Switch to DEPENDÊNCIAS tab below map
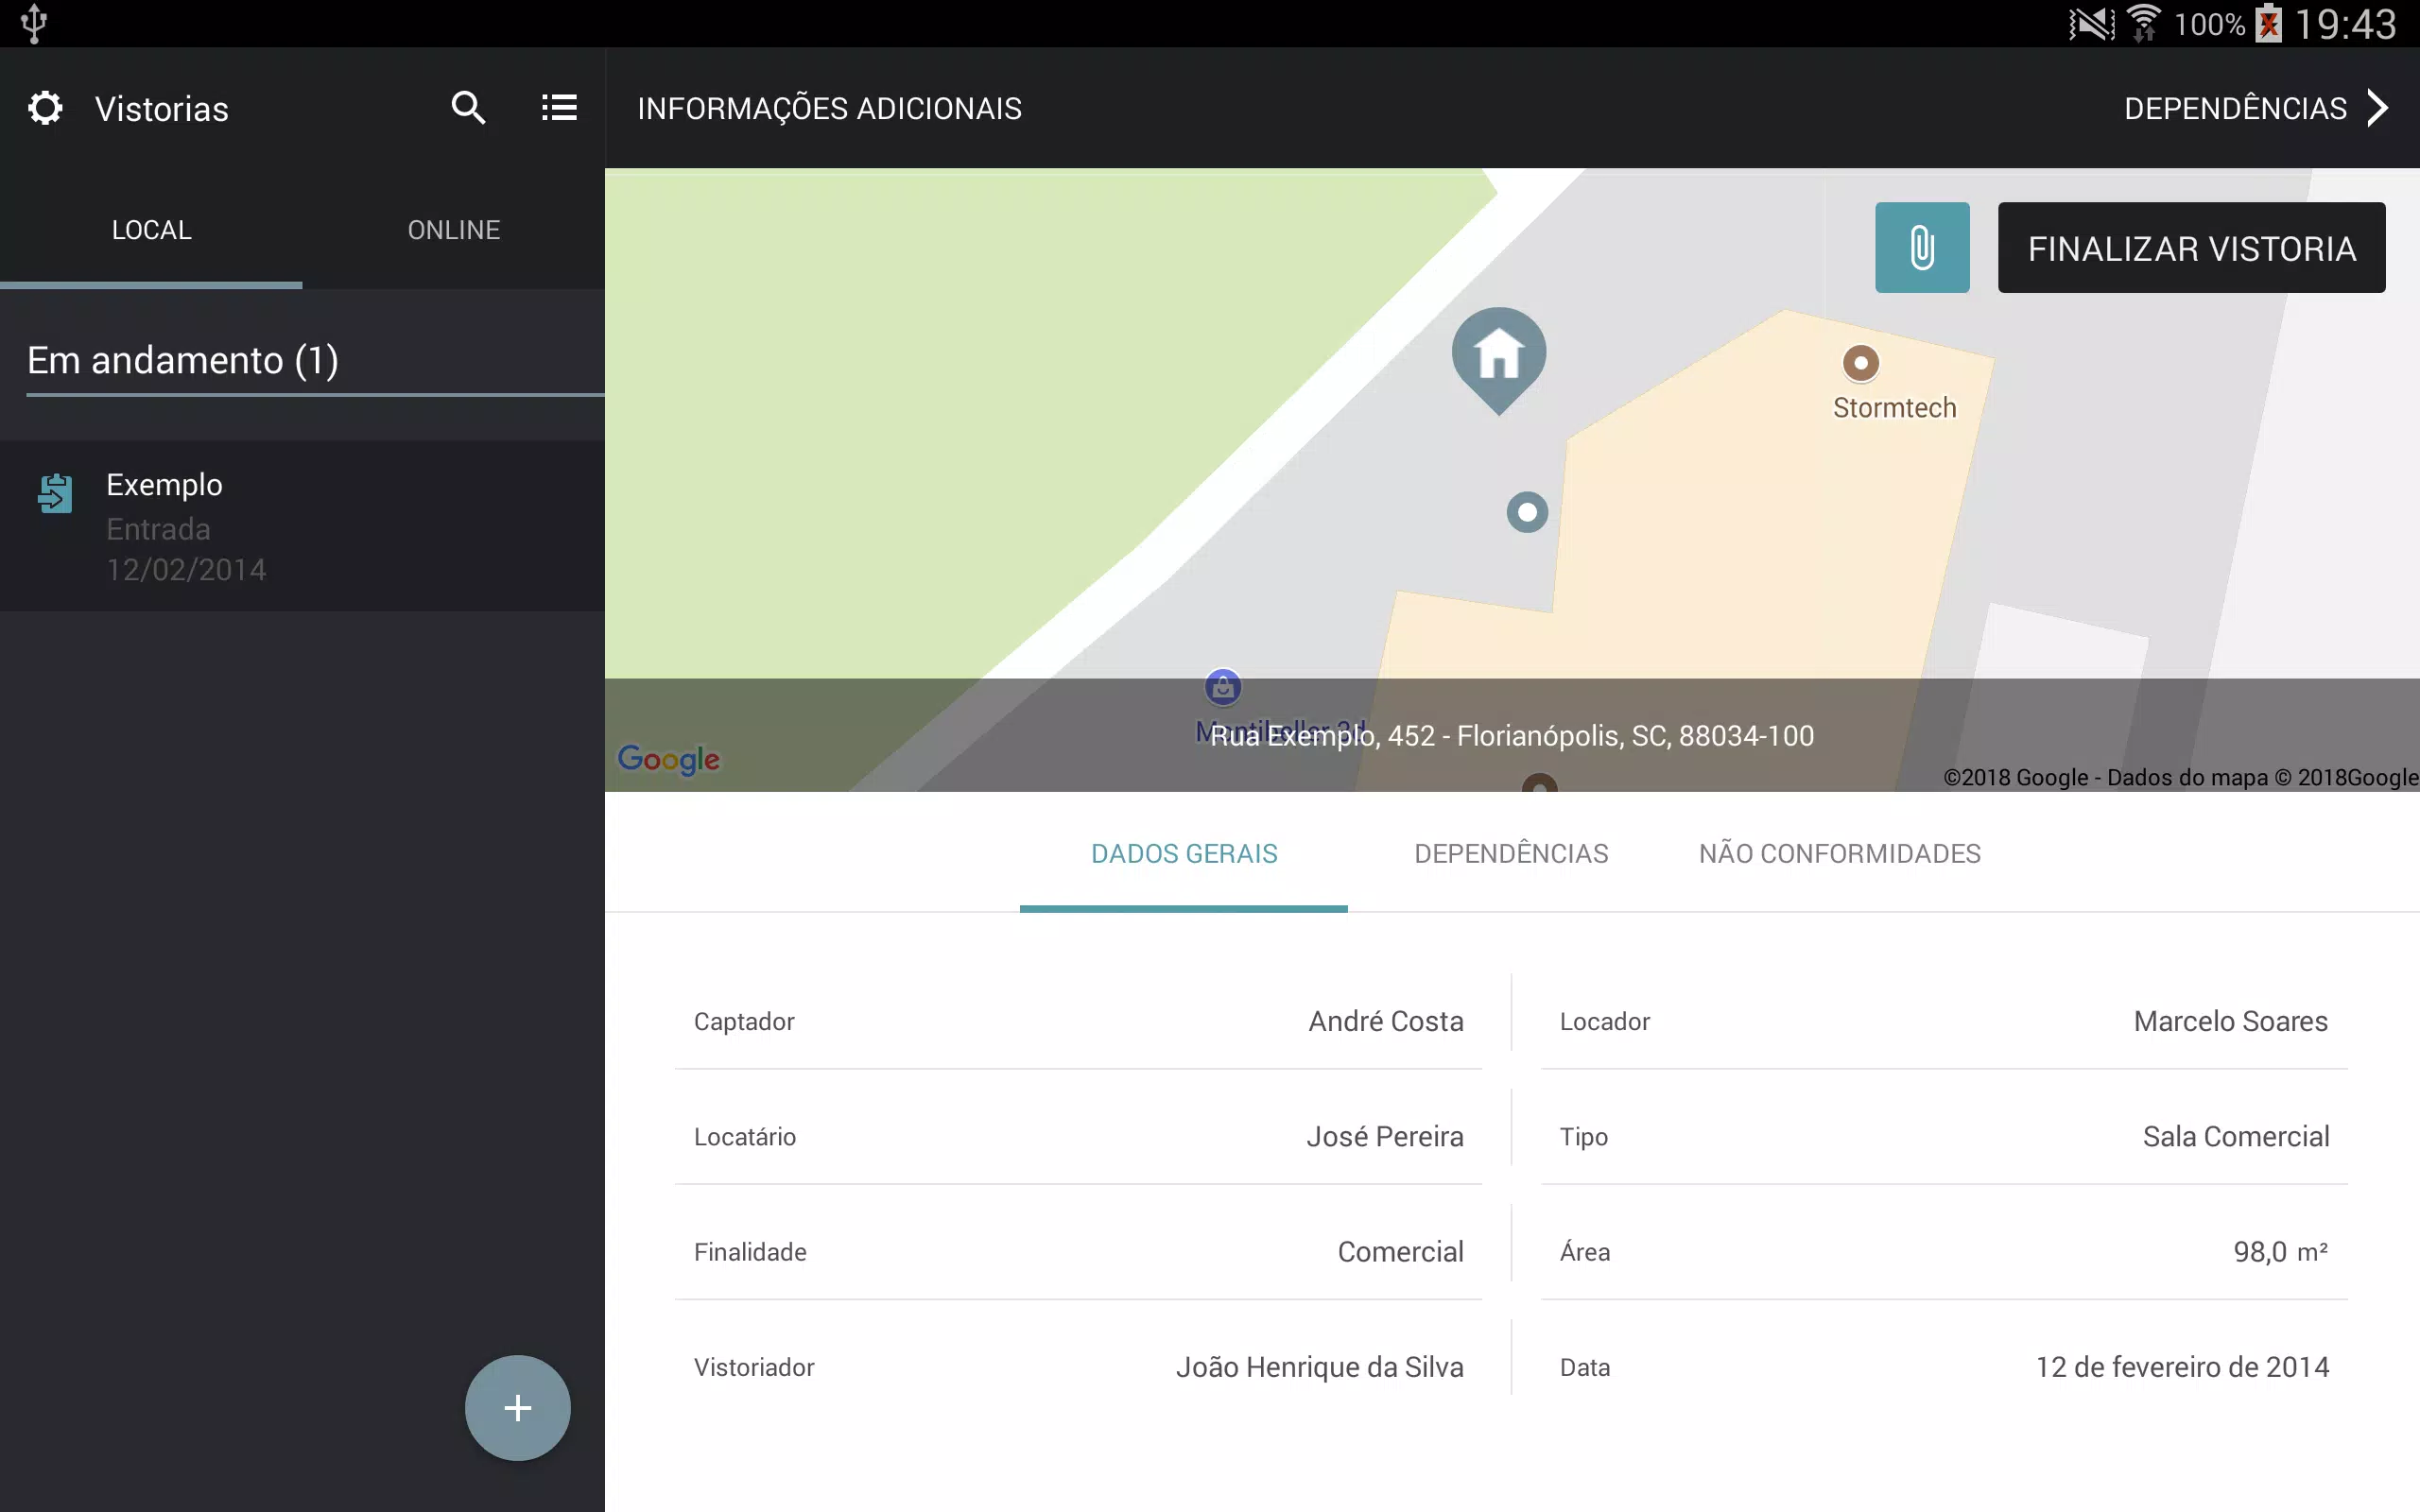 [1511, 853]
